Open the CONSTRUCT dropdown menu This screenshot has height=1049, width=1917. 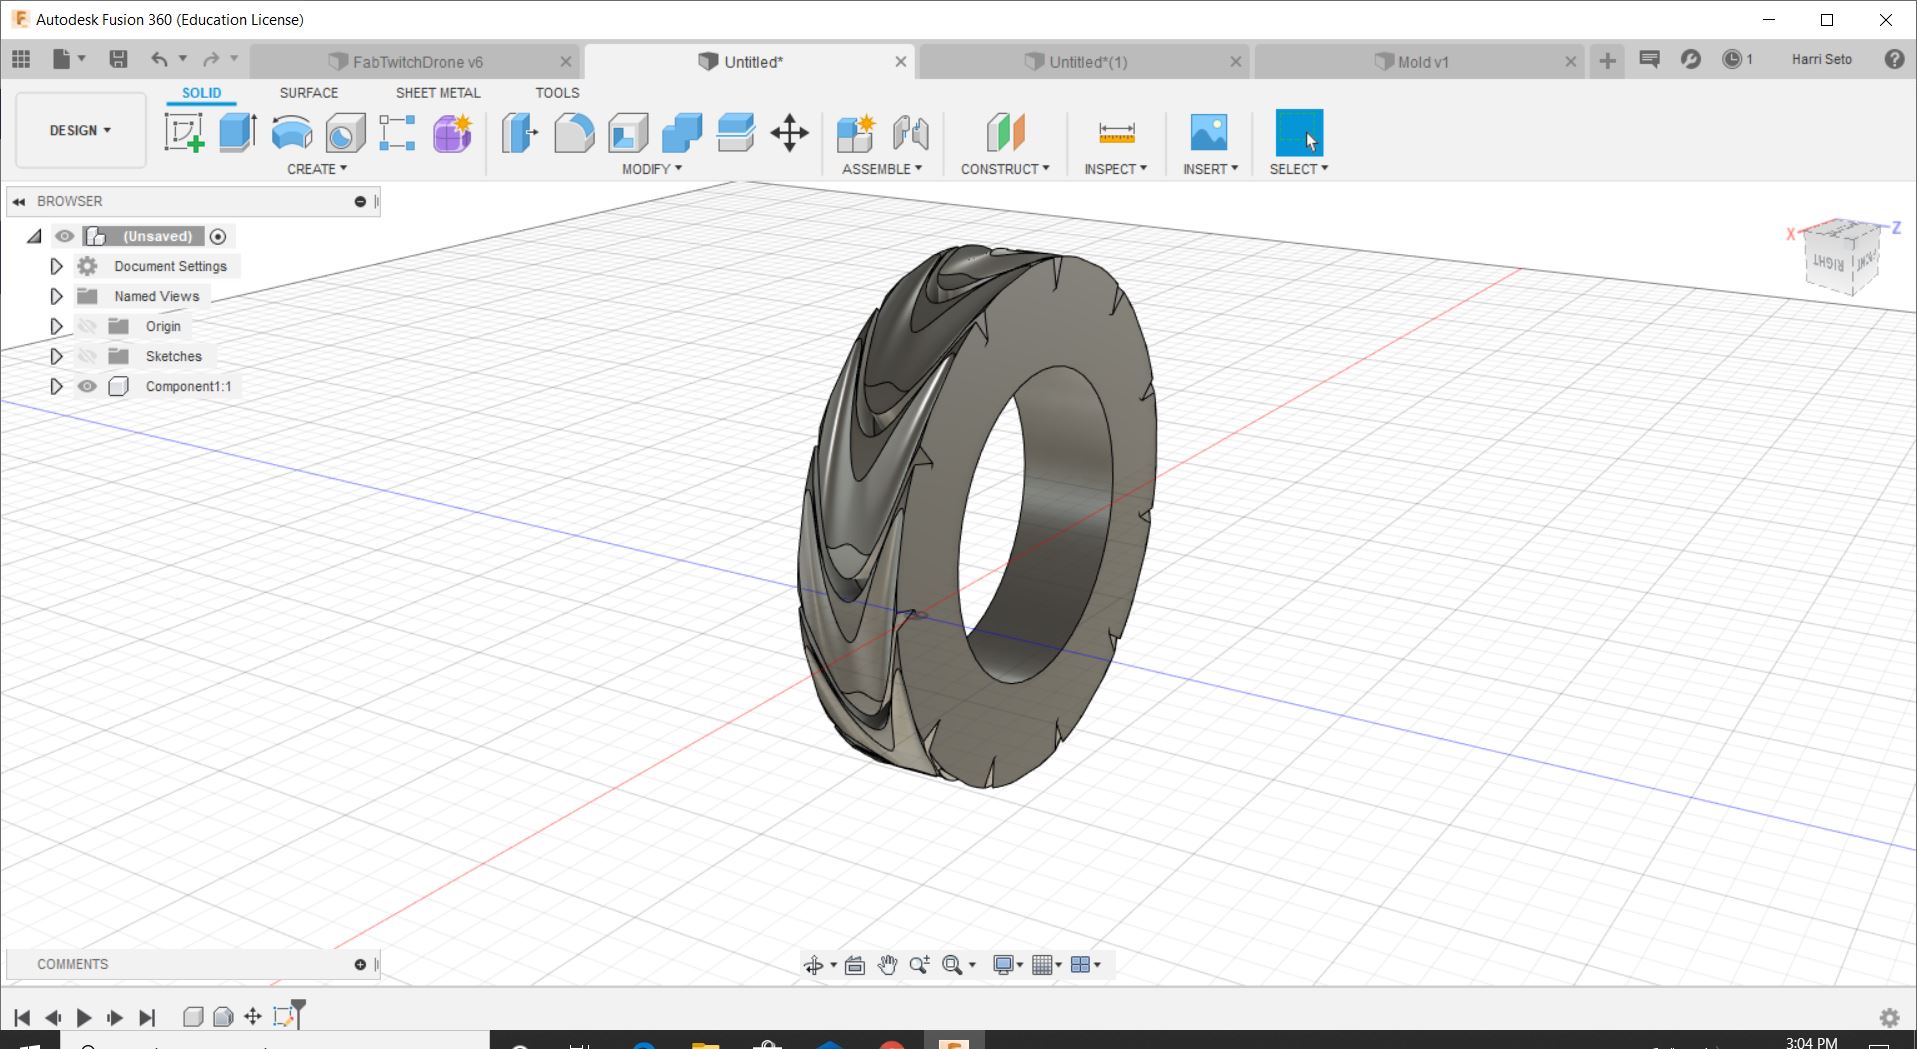click(x=1005, y=169)
